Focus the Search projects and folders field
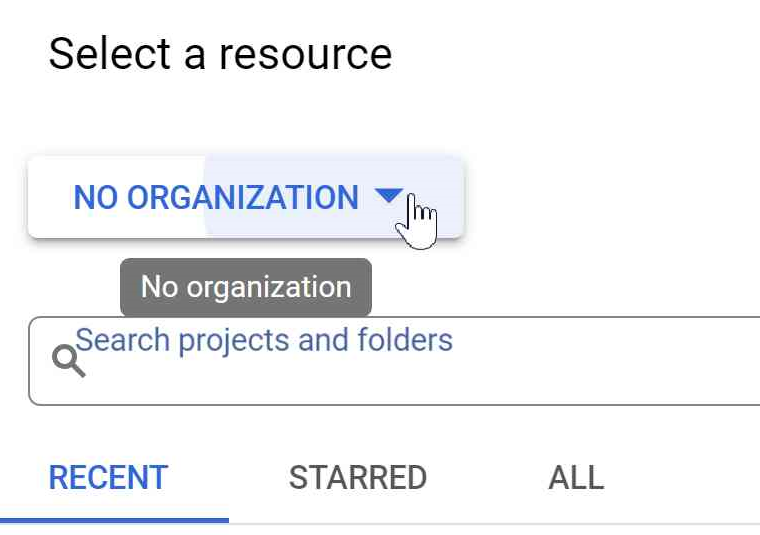The width and height of the screenshot is (760, 535). [400, 362]
